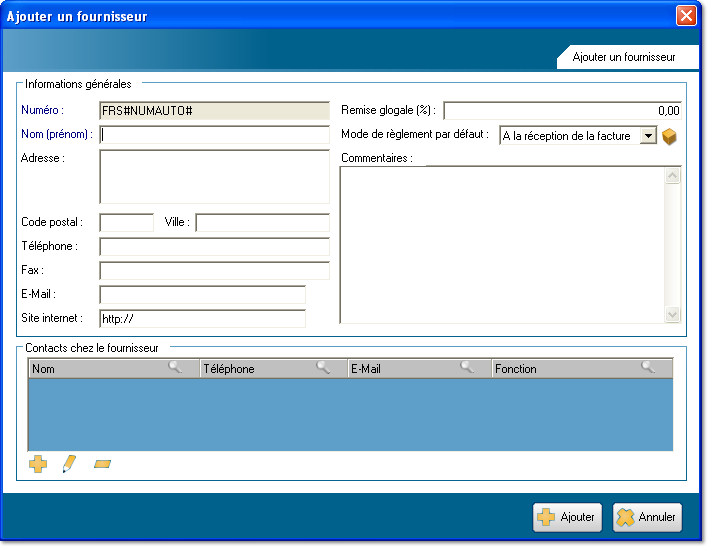Viewport: 712px width, 551px height.
Task: Click search icon in Téléphone column header
Action: [x=324, y=368]
